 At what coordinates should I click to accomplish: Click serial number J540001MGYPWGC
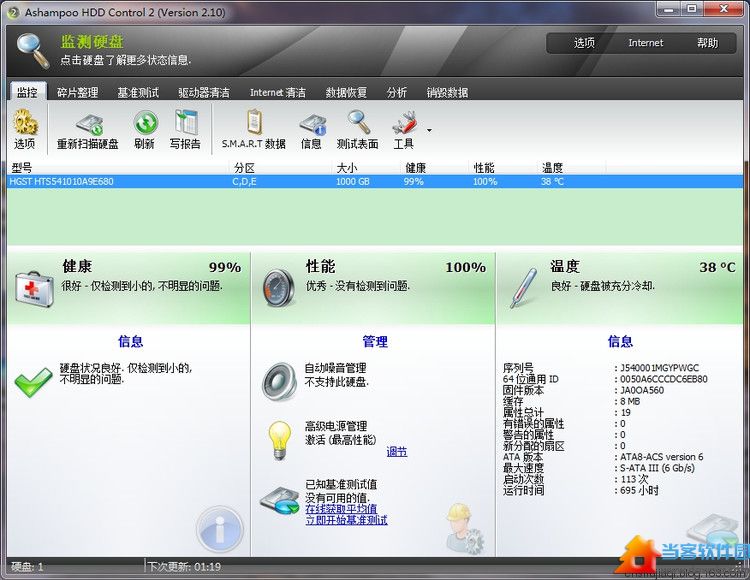click(x=659, y=368)
